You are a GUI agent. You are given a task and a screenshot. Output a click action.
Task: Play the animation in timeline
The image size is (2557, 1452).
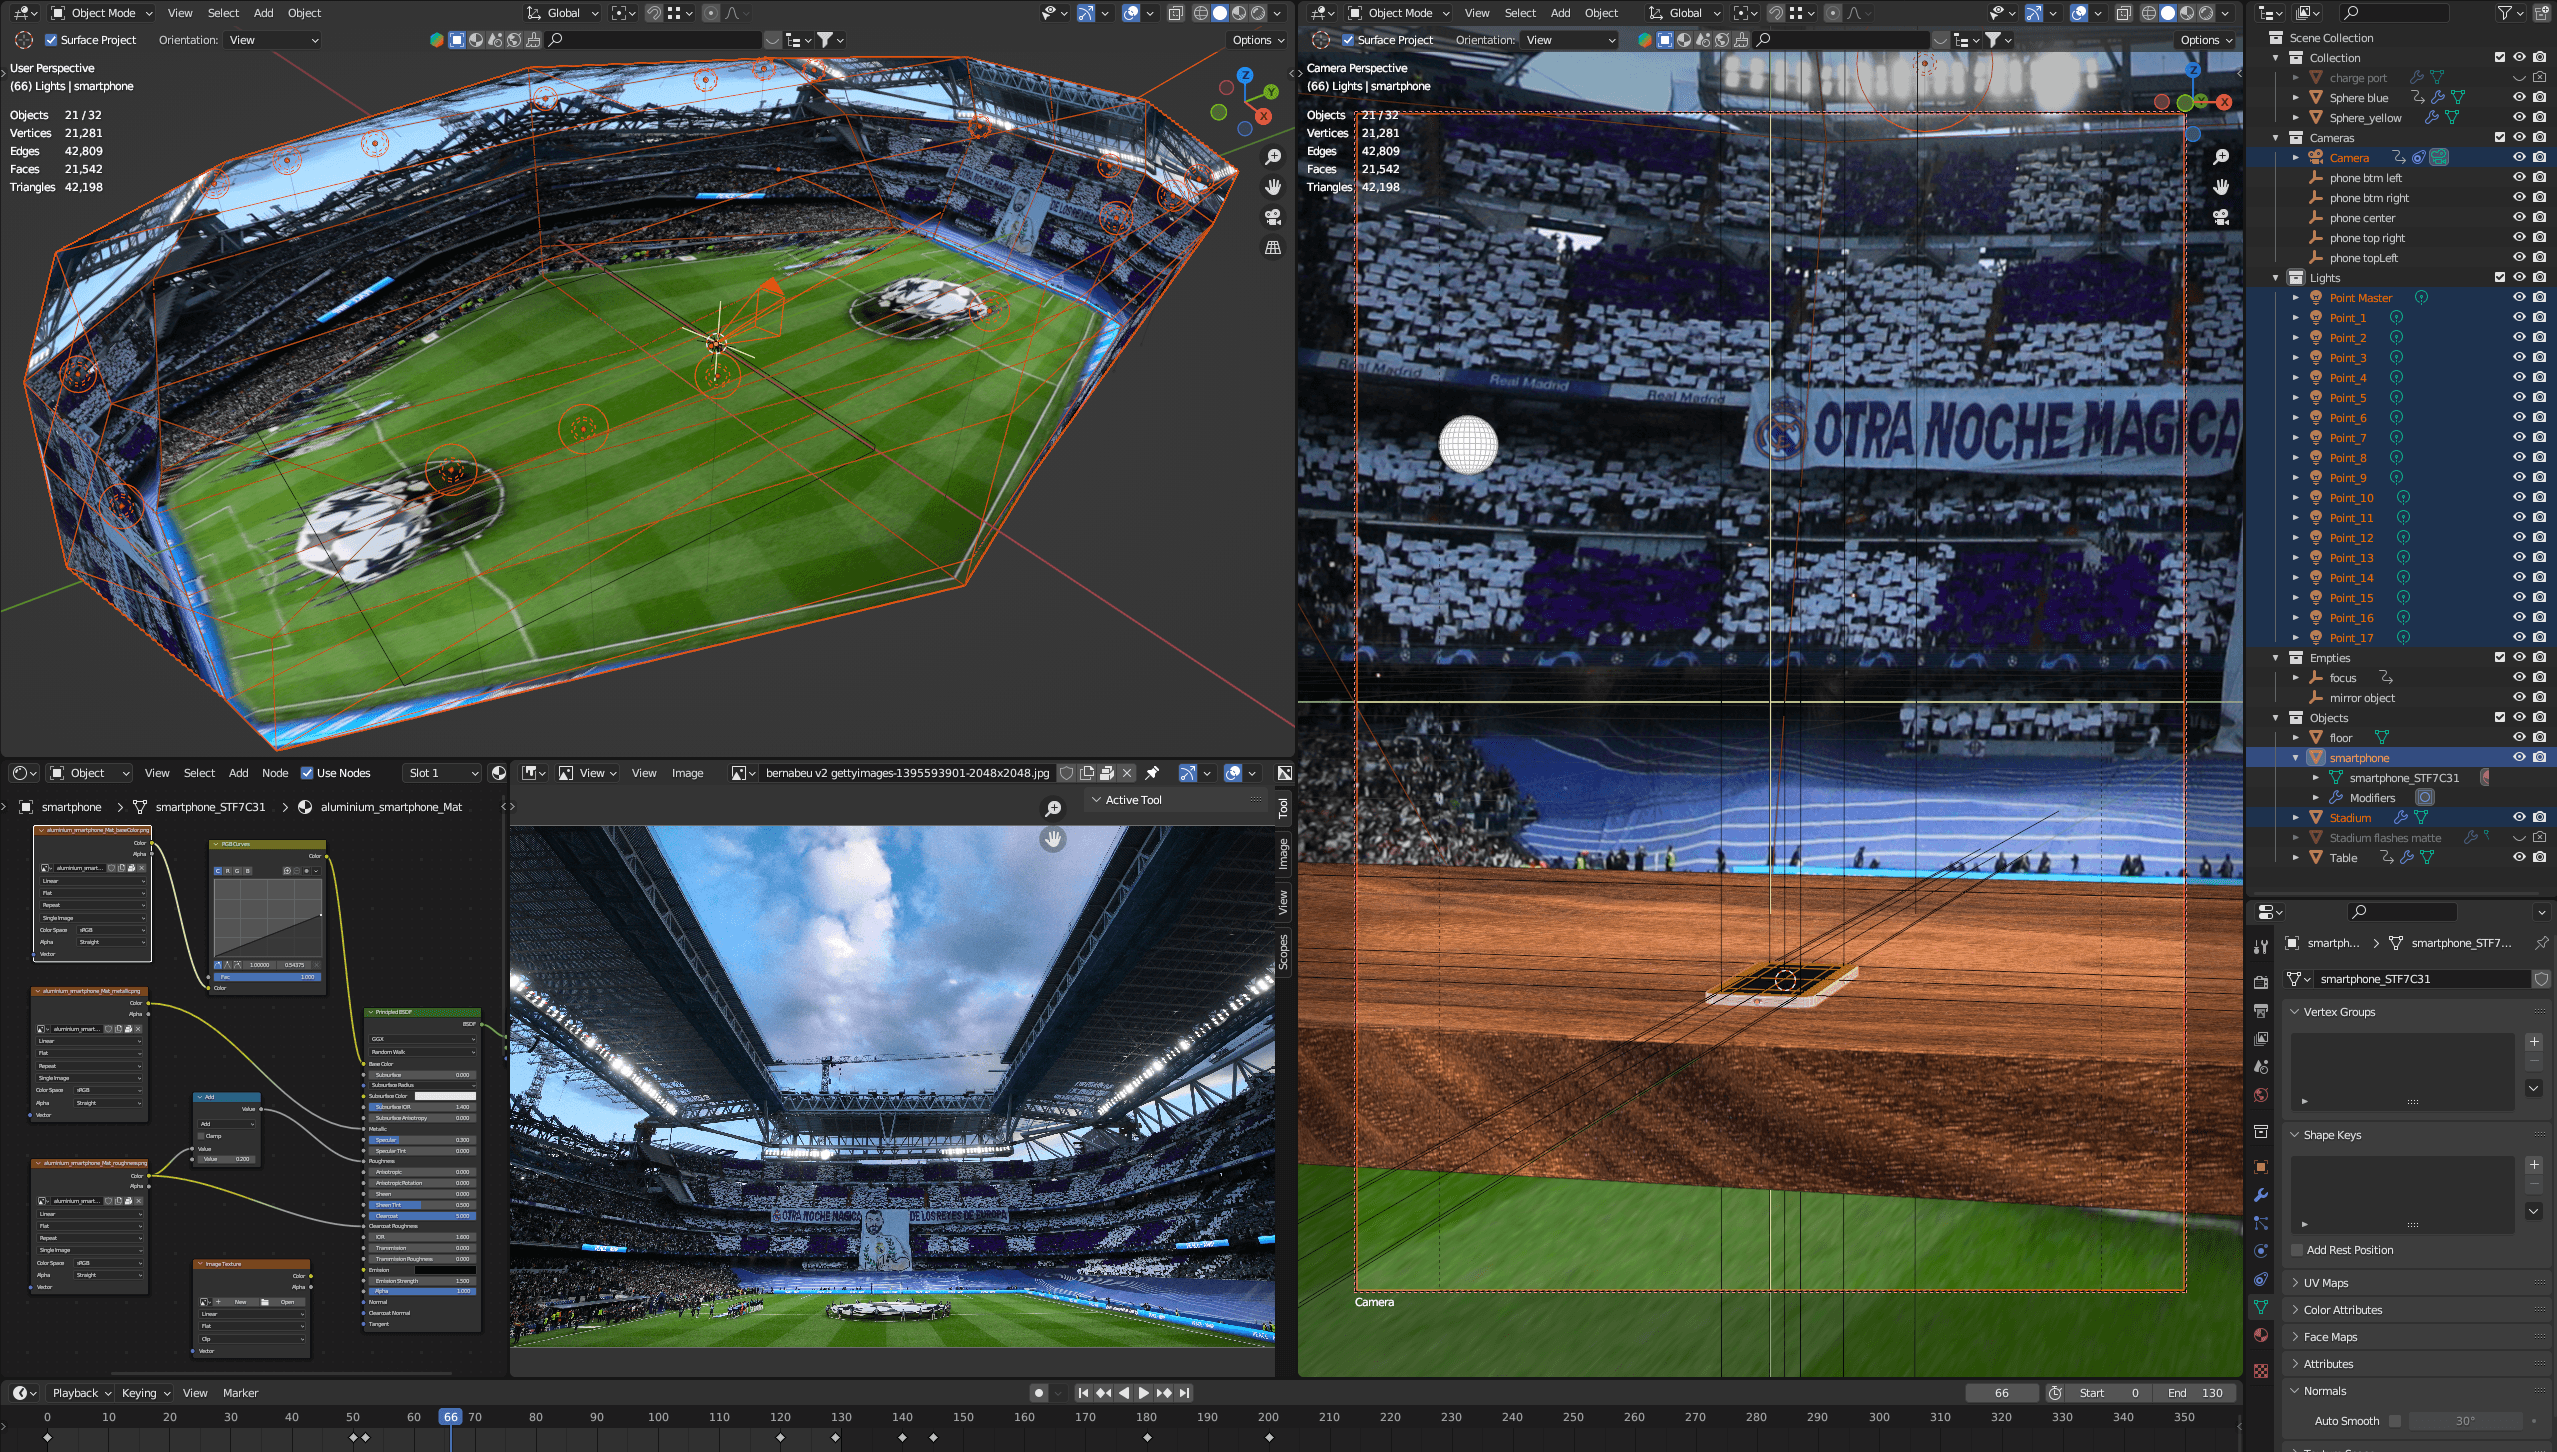[1144, 1393]
